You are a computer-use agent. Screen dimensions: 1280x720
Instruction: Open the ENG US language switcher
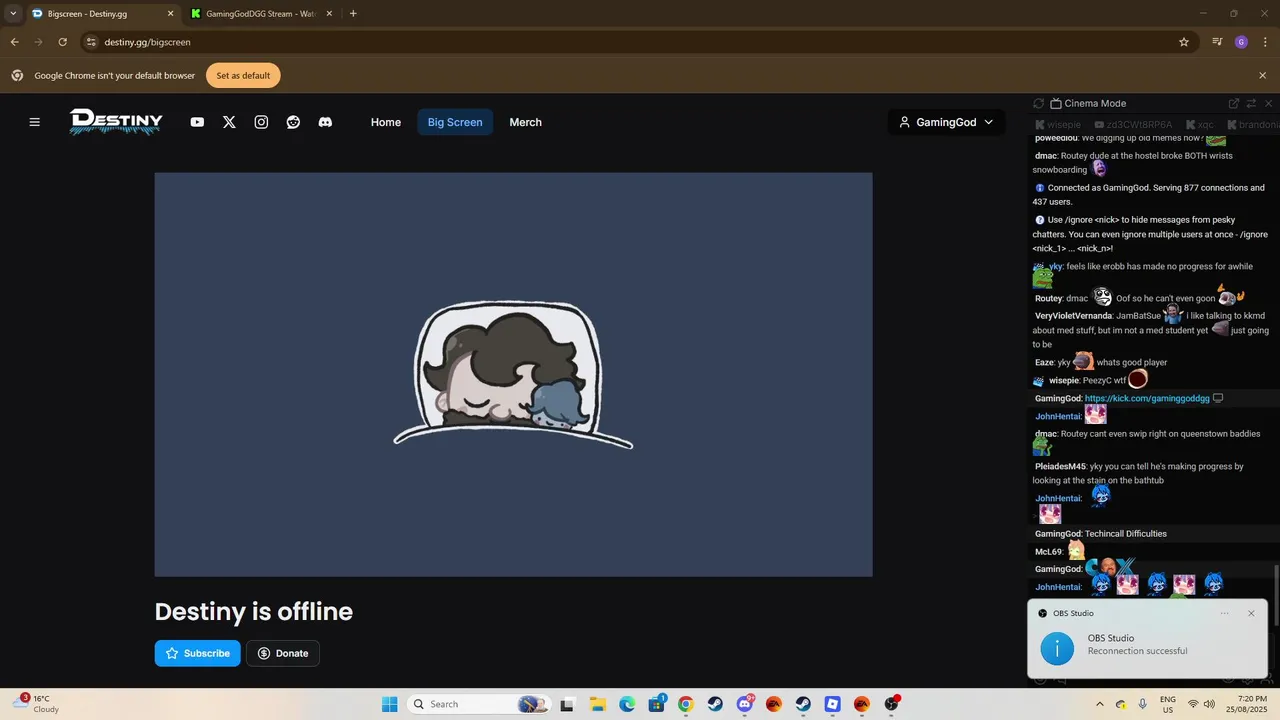pyautogui.click(x=1168, y=704)
